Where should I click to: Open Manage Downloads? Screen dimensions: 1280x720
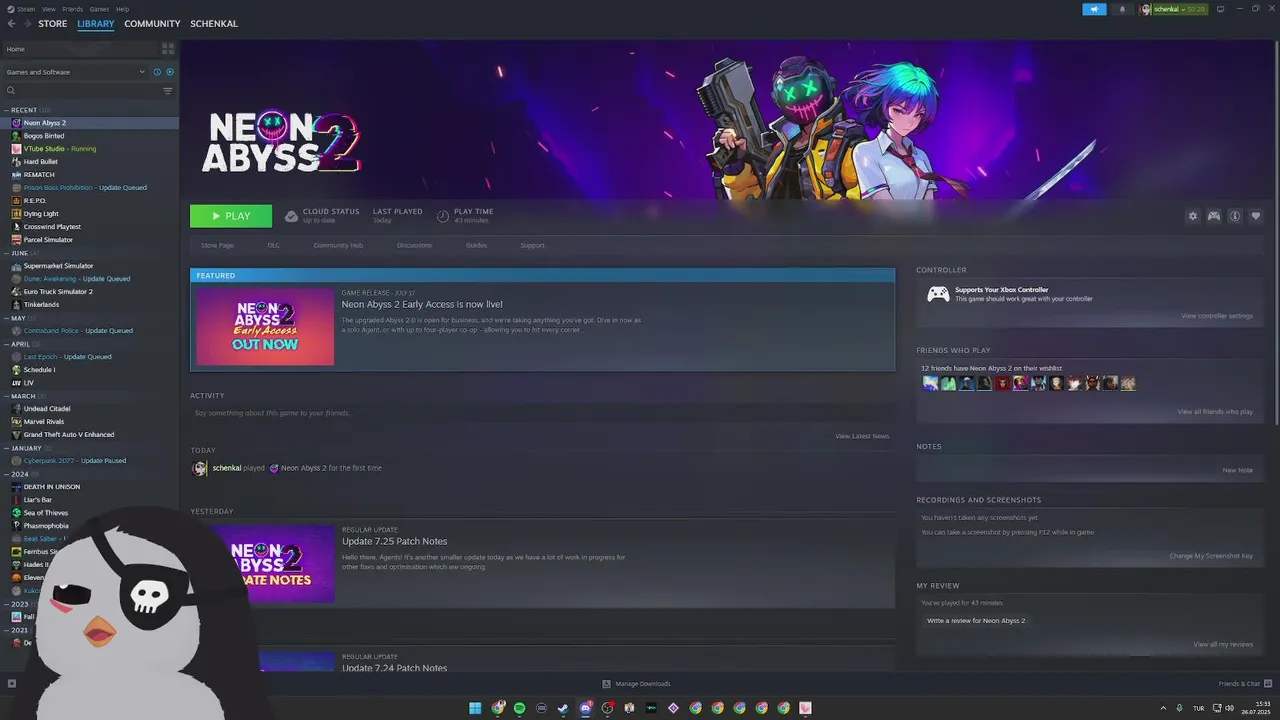click(637, 684)
